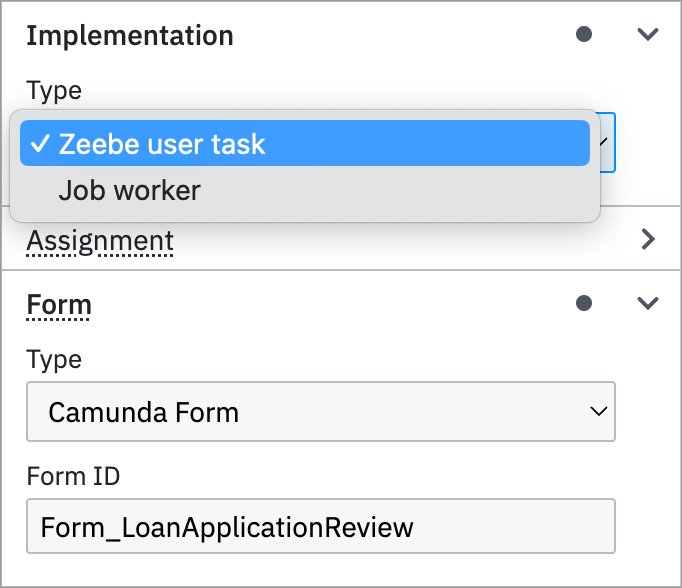Expand the Assignment section chevron

click(x=648, y=239)
